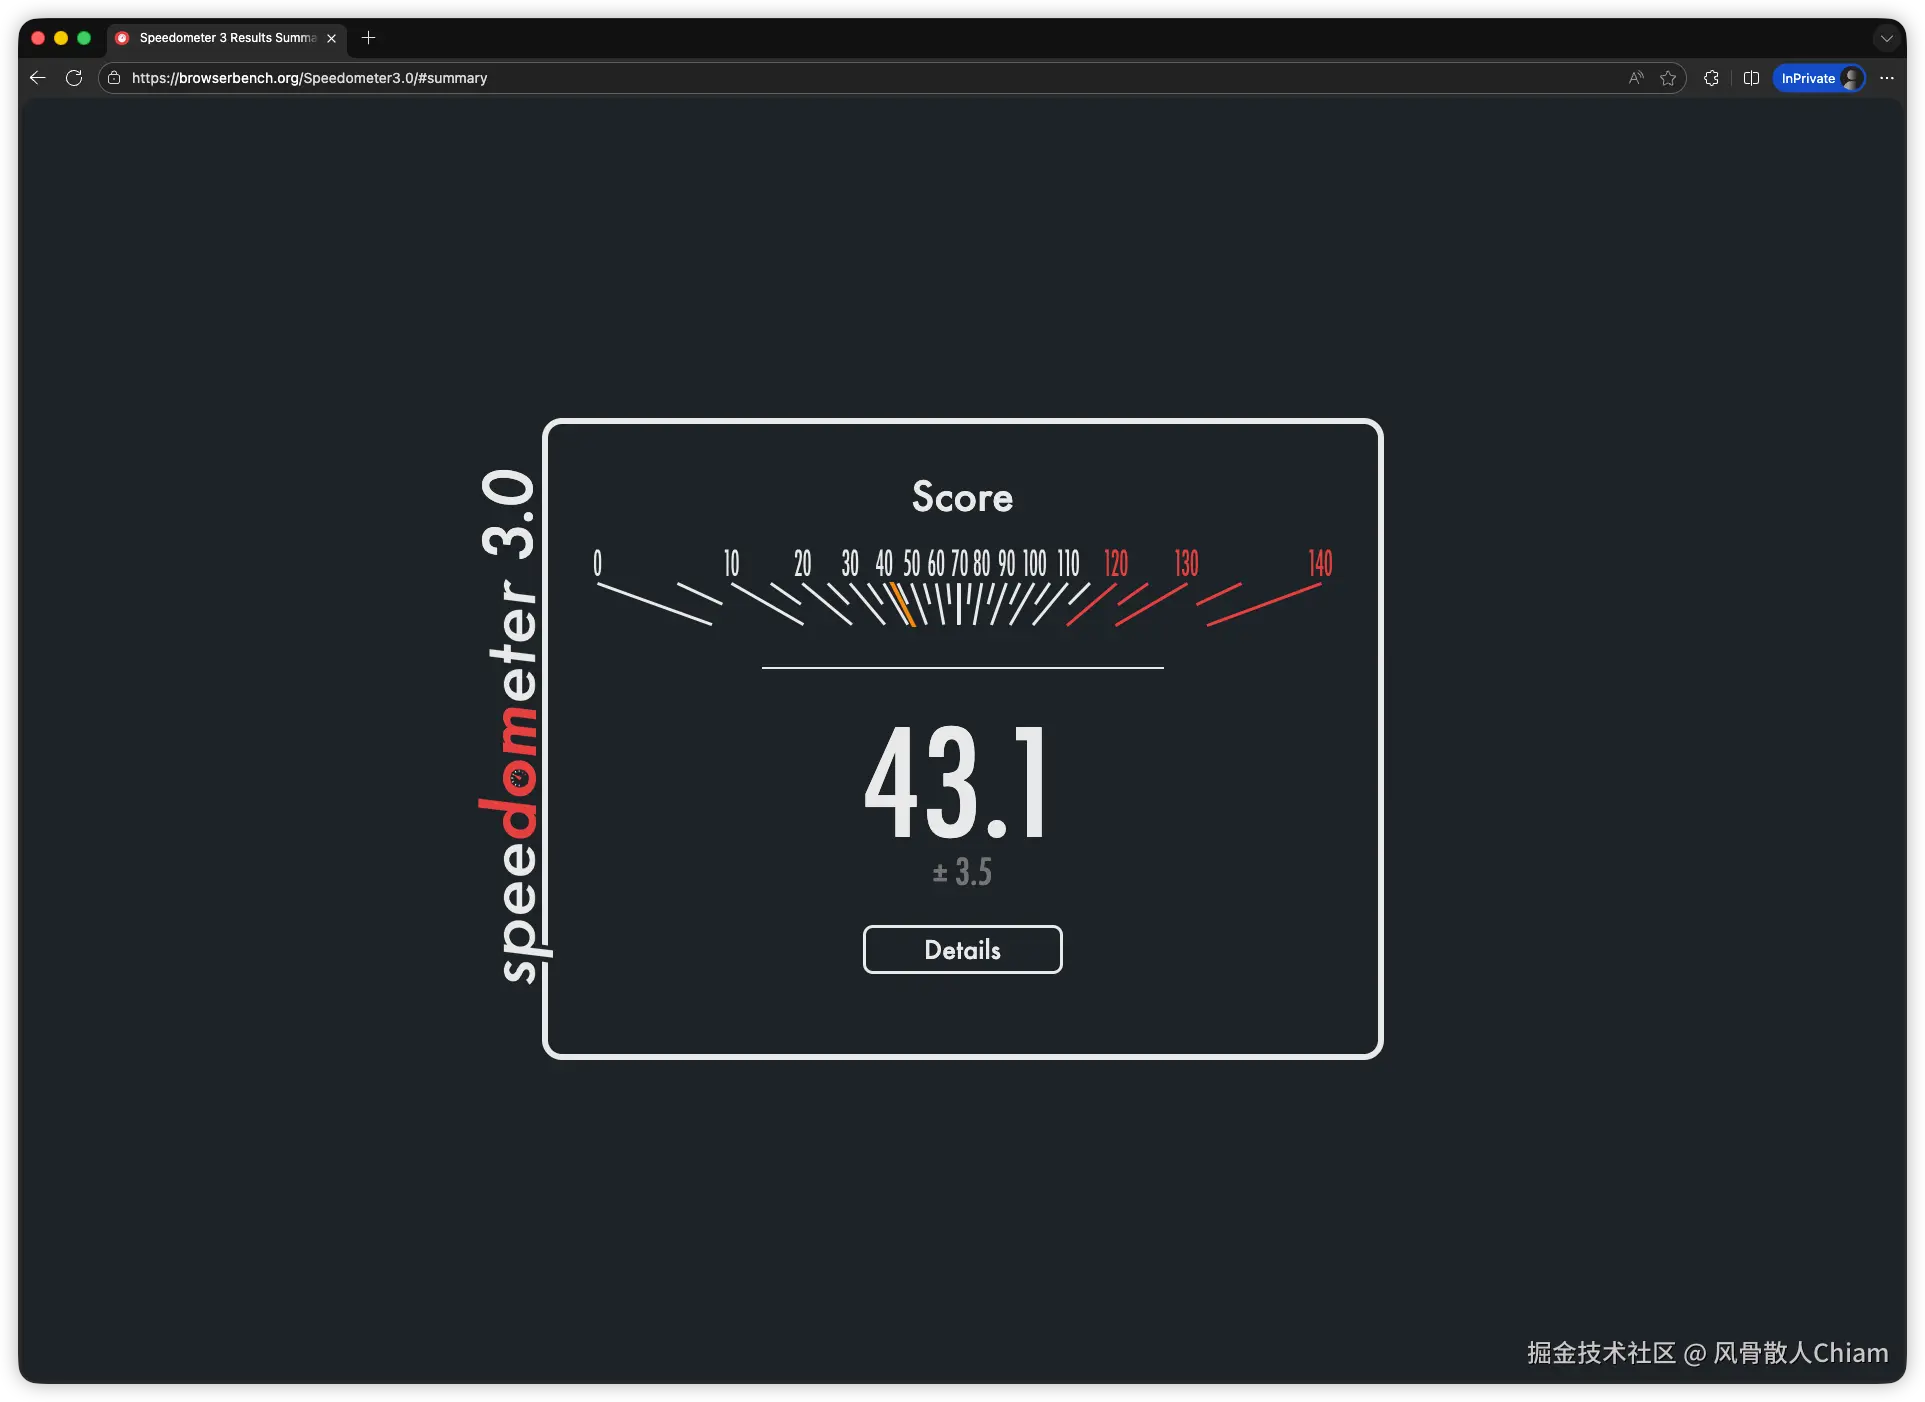Toggle split screen view icon

[1751, 78]
